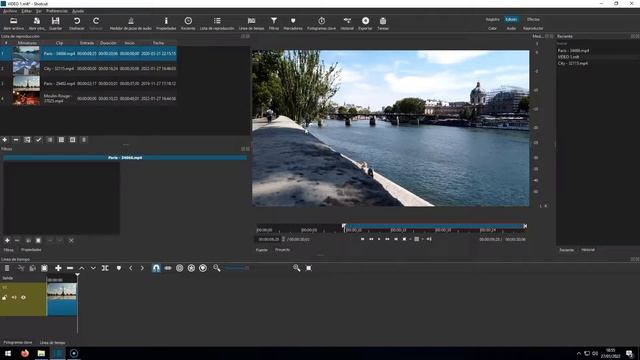Zoom timeline to fit
The image size is (640, 360).
309,268
